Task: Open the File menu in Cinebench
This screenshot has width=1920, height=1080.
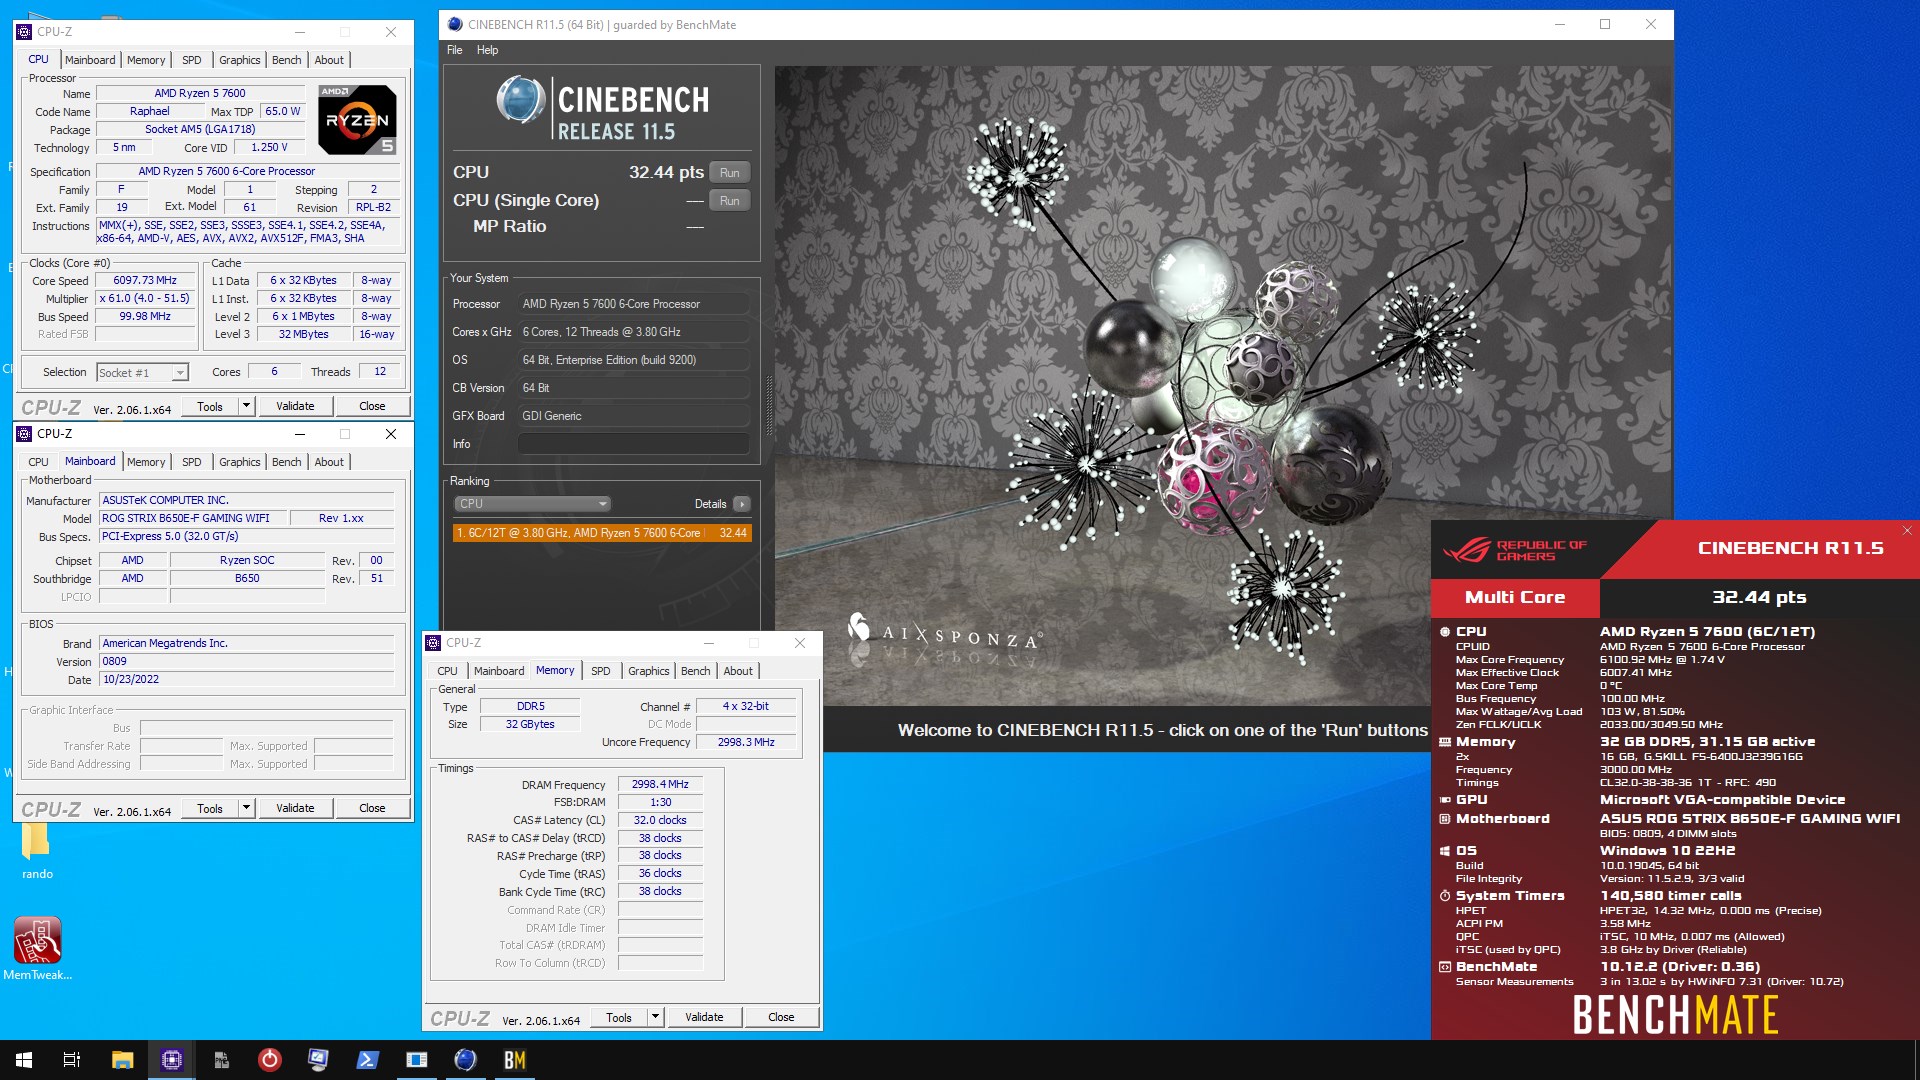Action: 455,50
